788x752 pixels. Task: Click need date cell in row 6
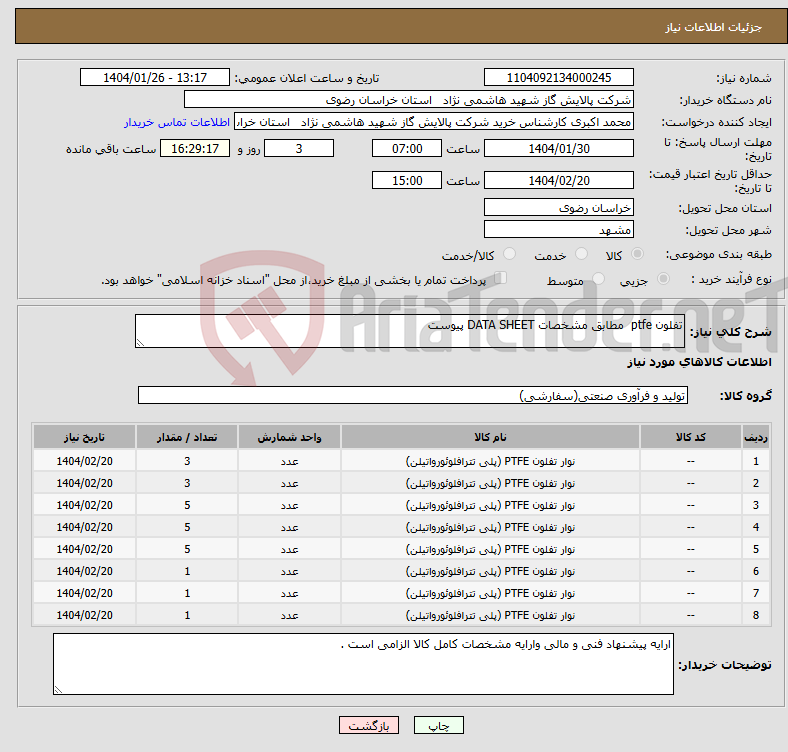(84, 572)
